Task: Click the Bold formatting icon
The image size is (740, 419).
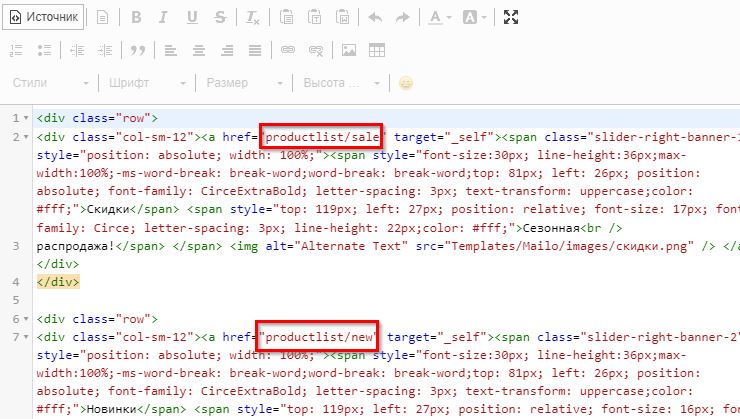Action: [137, 17]
